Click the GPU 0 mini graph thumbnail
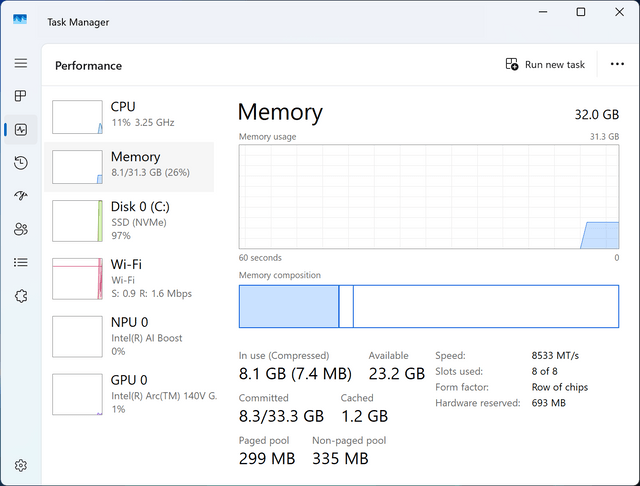This screenshot has height=486, width=640. [x=77, y=395]
